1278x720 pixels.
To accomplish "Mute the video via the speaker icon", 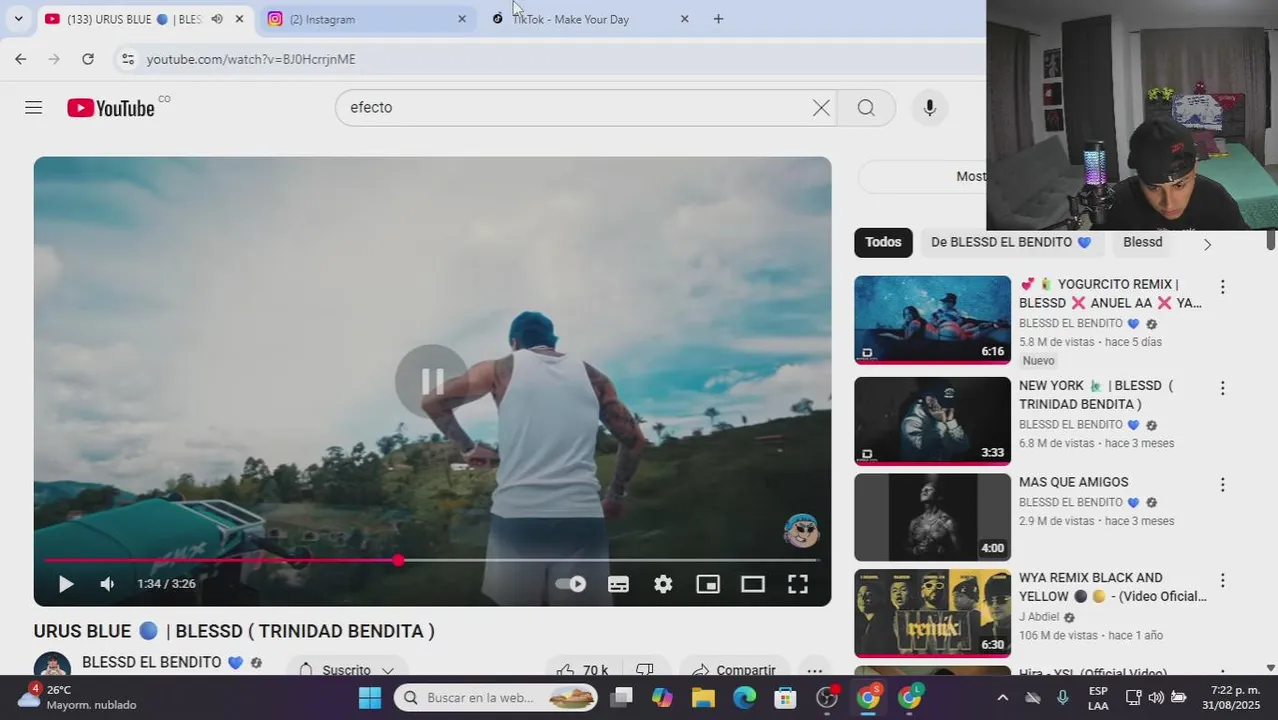I will tap(107, 584).
